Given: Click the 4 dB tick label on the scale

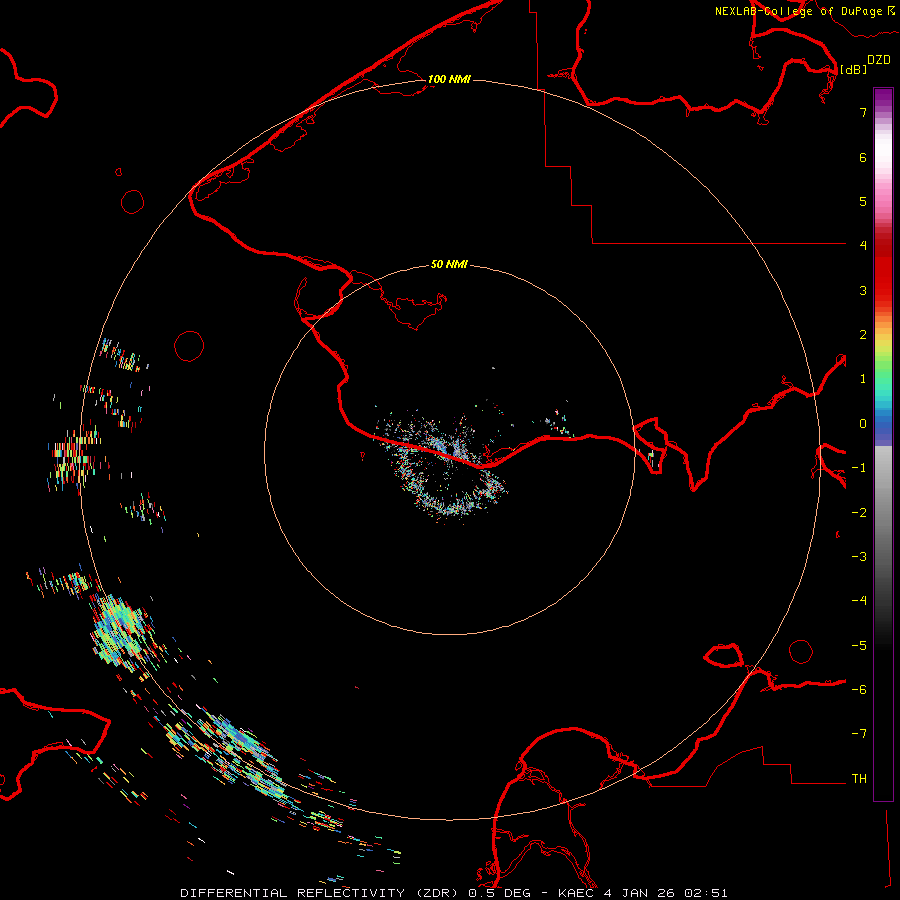Looking at the screenshot, I should [862, 245].
